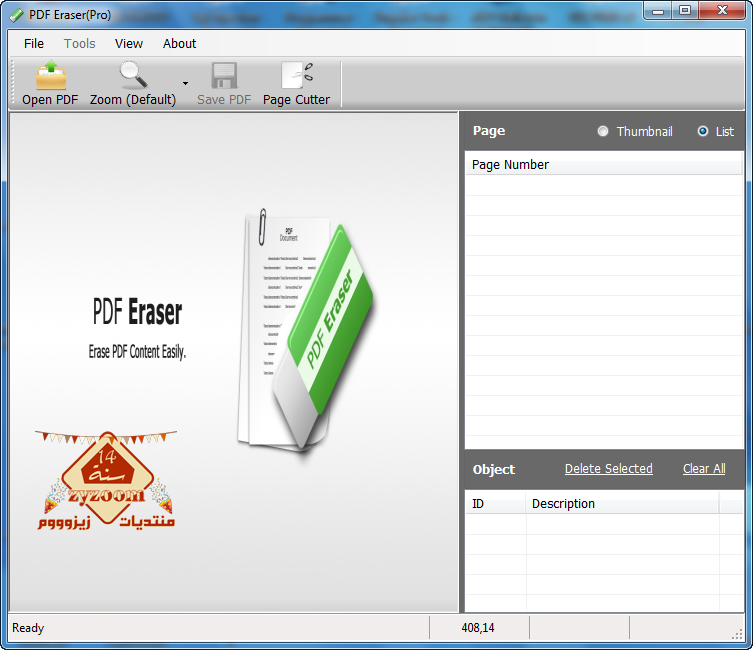Open the About menu

coord(179,44)
